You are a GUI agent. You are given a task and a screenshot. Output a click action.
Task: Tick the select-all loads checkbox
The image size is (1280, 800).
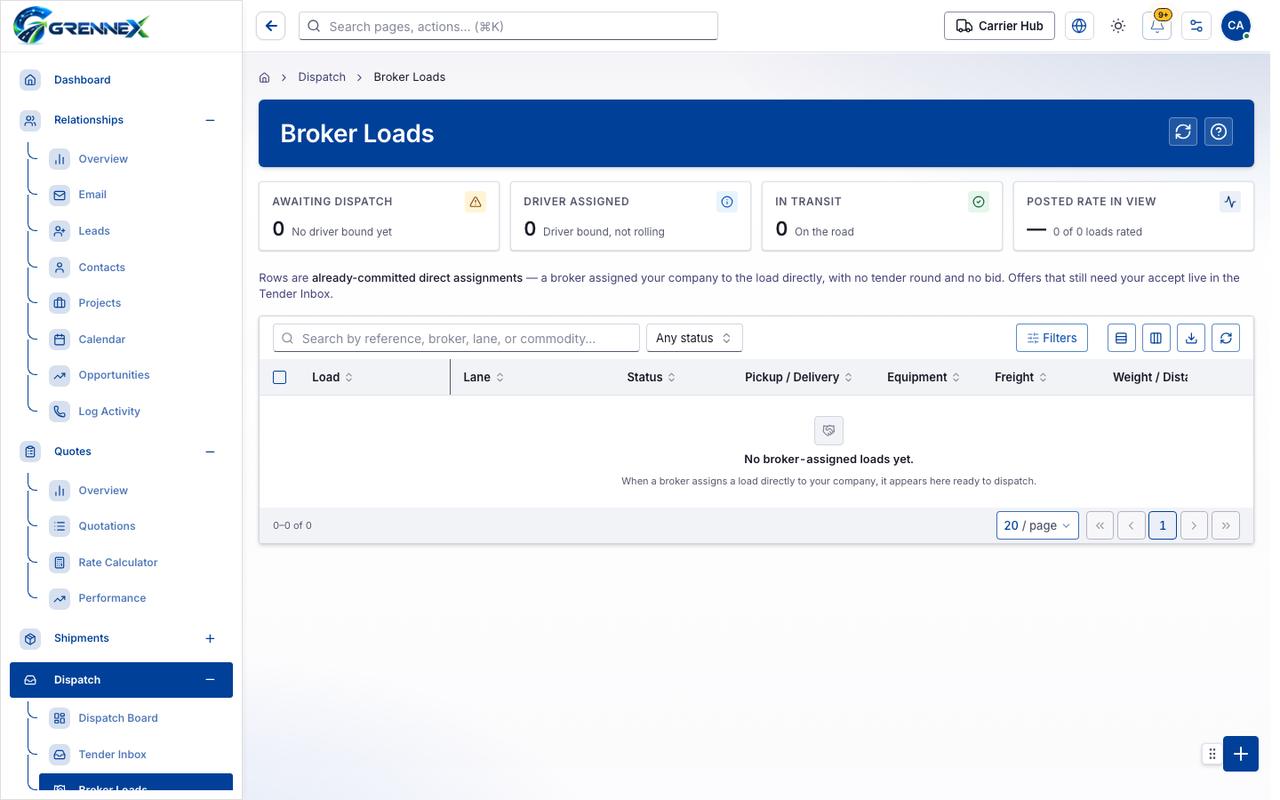click(280, 377)
